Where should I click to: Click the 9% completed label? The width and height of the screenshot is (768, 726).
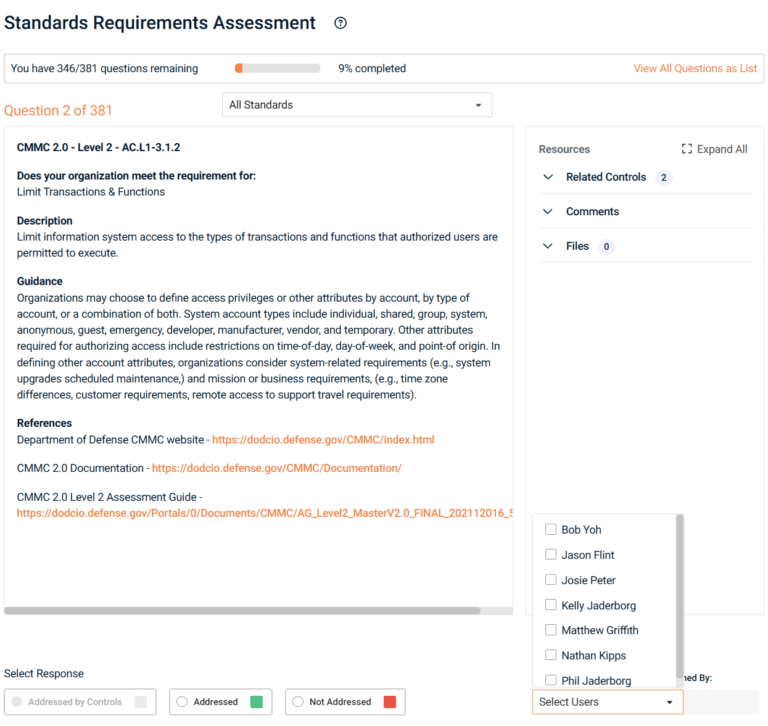tap(372, 68)
